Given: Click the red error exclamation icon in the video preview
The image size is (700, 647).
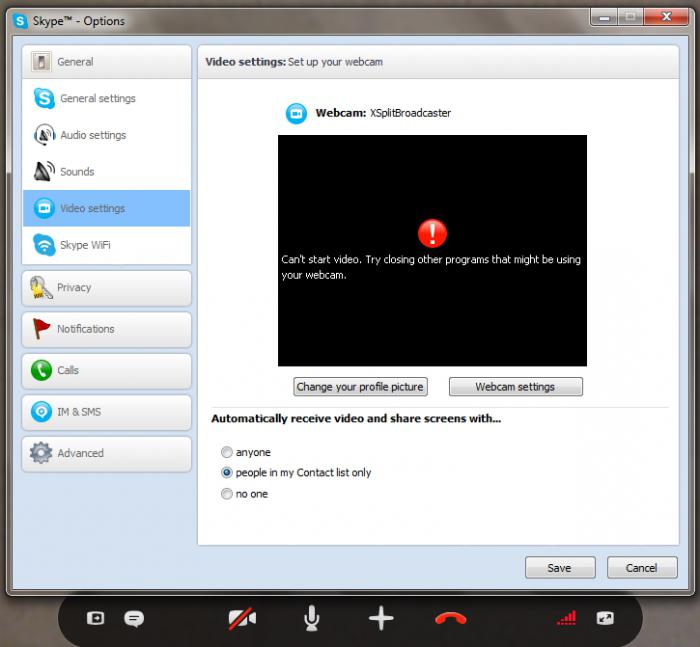Looking at the screenshot, I should point(432,233).
